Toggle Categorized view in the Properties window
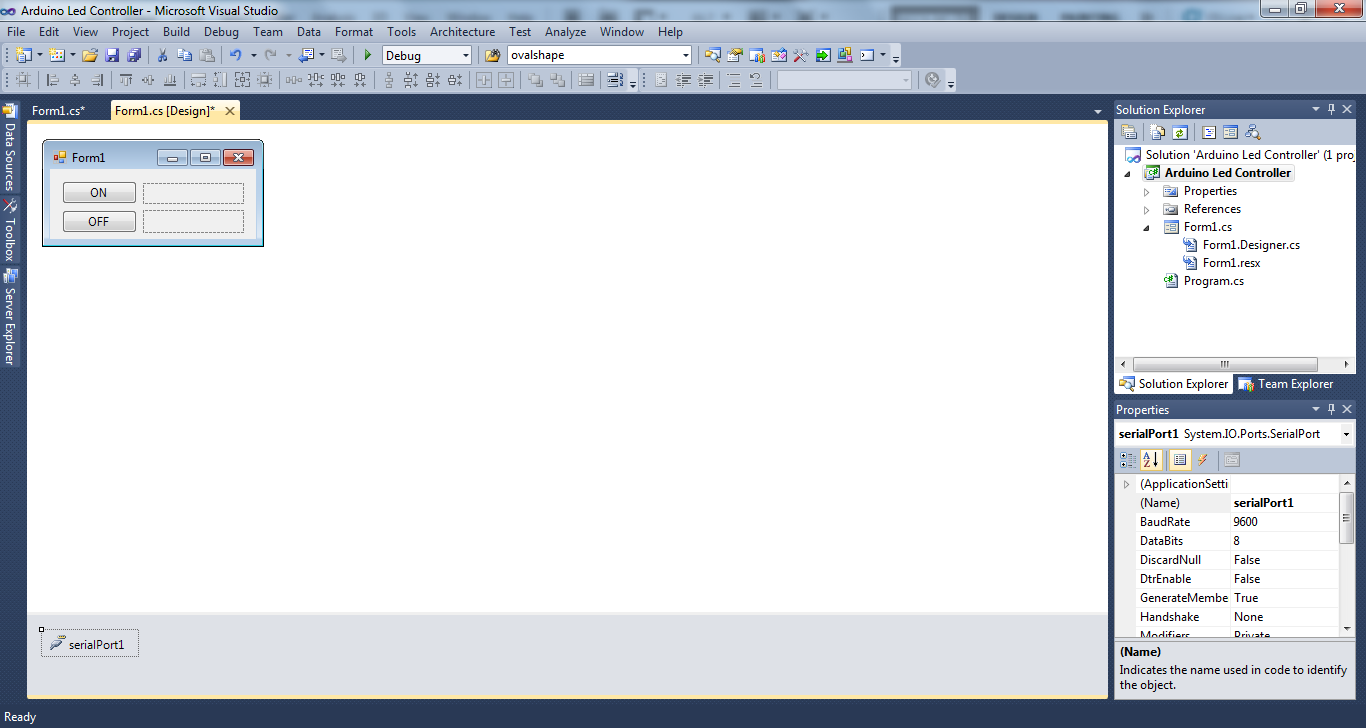Image resolution: width=1366 pixels, height=728 pixels. [1128, 460]
